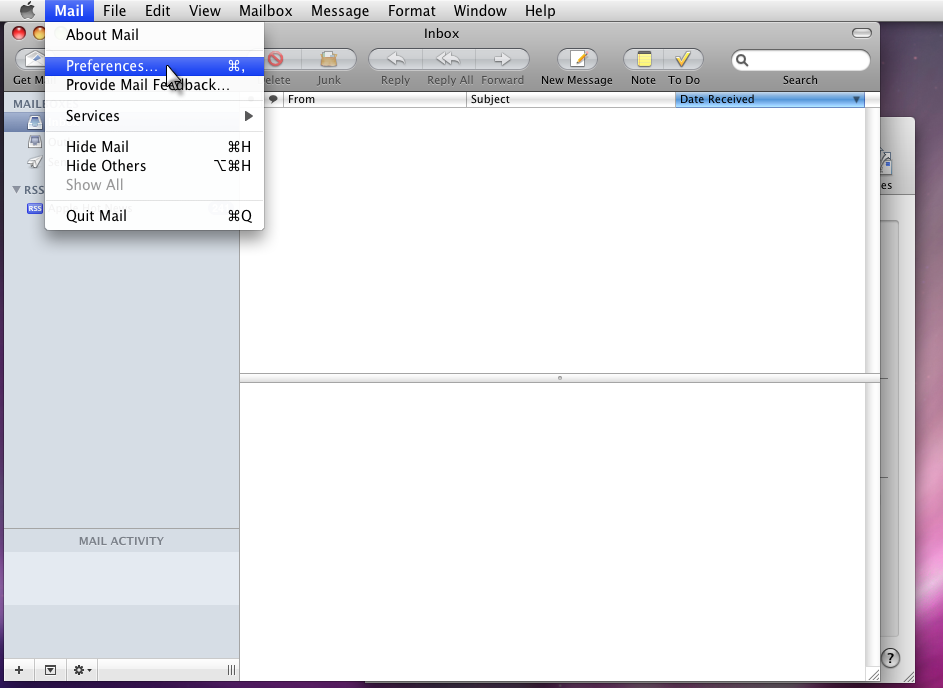The height and width of the screenshot is (688, 943).
Task: Select Preferences… menu item
Action: coord(155,66)
